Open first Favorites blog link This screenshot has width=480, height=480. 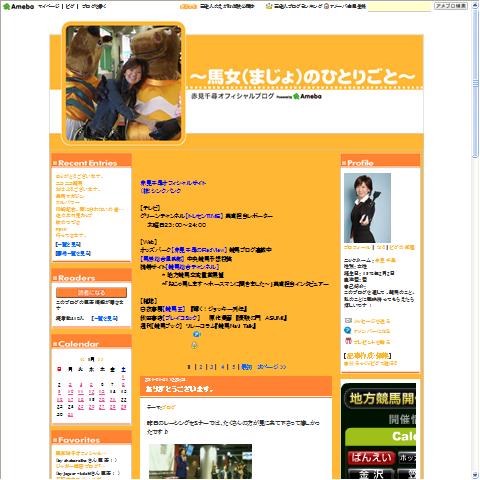(81, 453)
